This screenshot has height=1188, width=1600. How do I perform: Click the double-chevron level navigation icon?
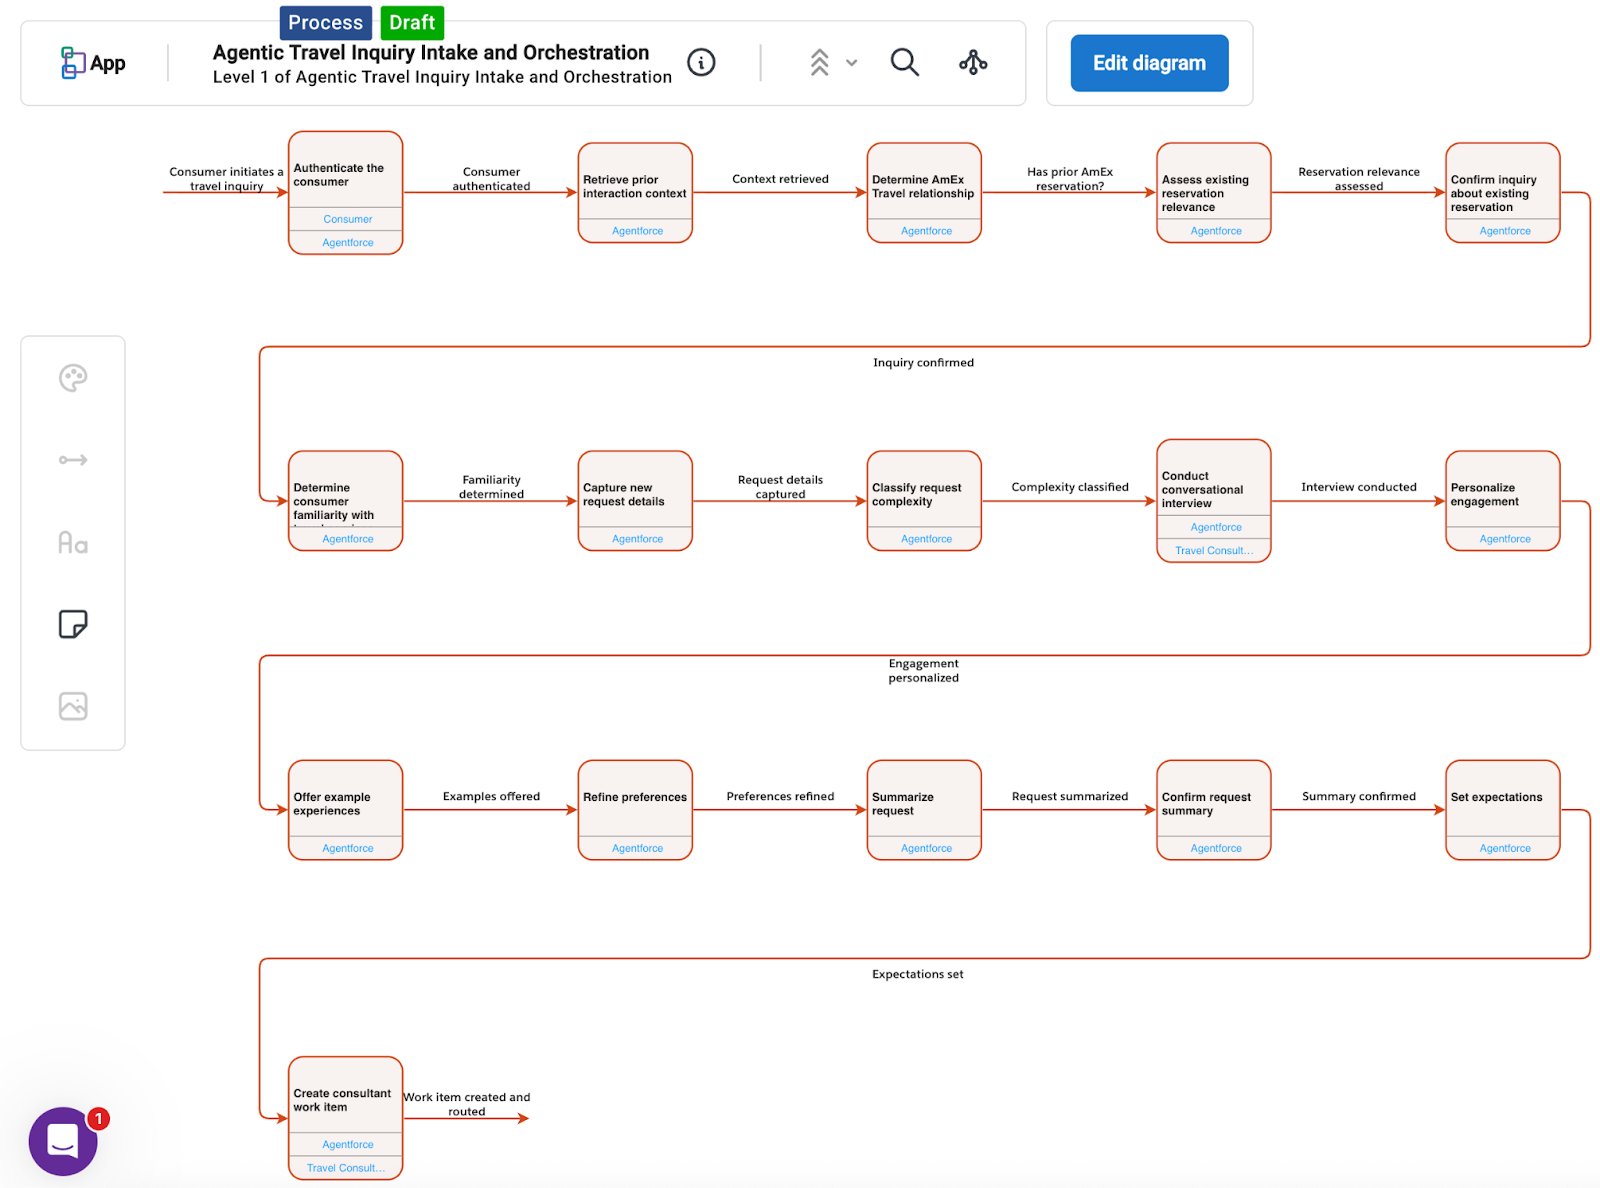tap(819, 63)
